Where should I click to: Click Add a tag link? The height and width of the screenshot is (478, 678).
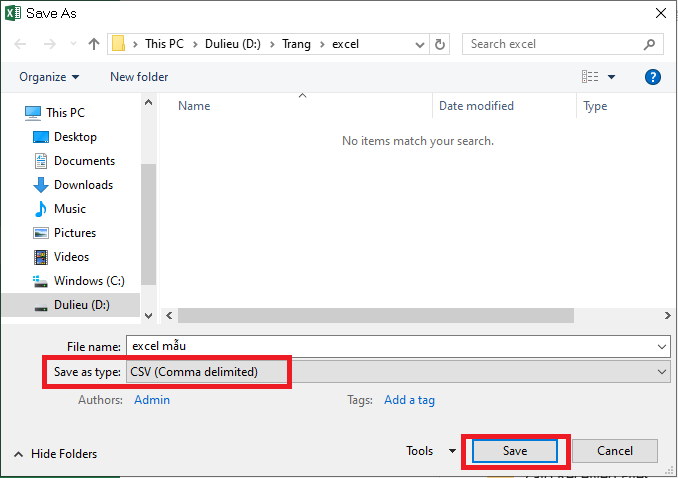pyautogui.click(x=409, y=400)
